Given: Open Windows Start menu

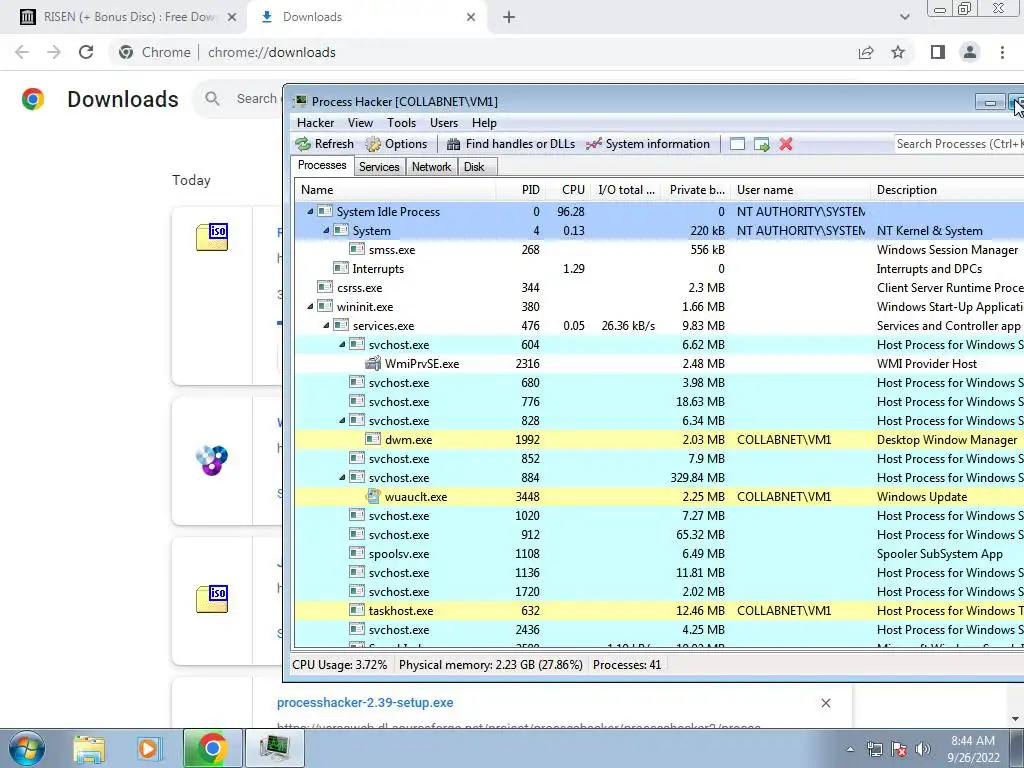Looking at the screenshot, I should pyautogui.click(x=27, y=748).
